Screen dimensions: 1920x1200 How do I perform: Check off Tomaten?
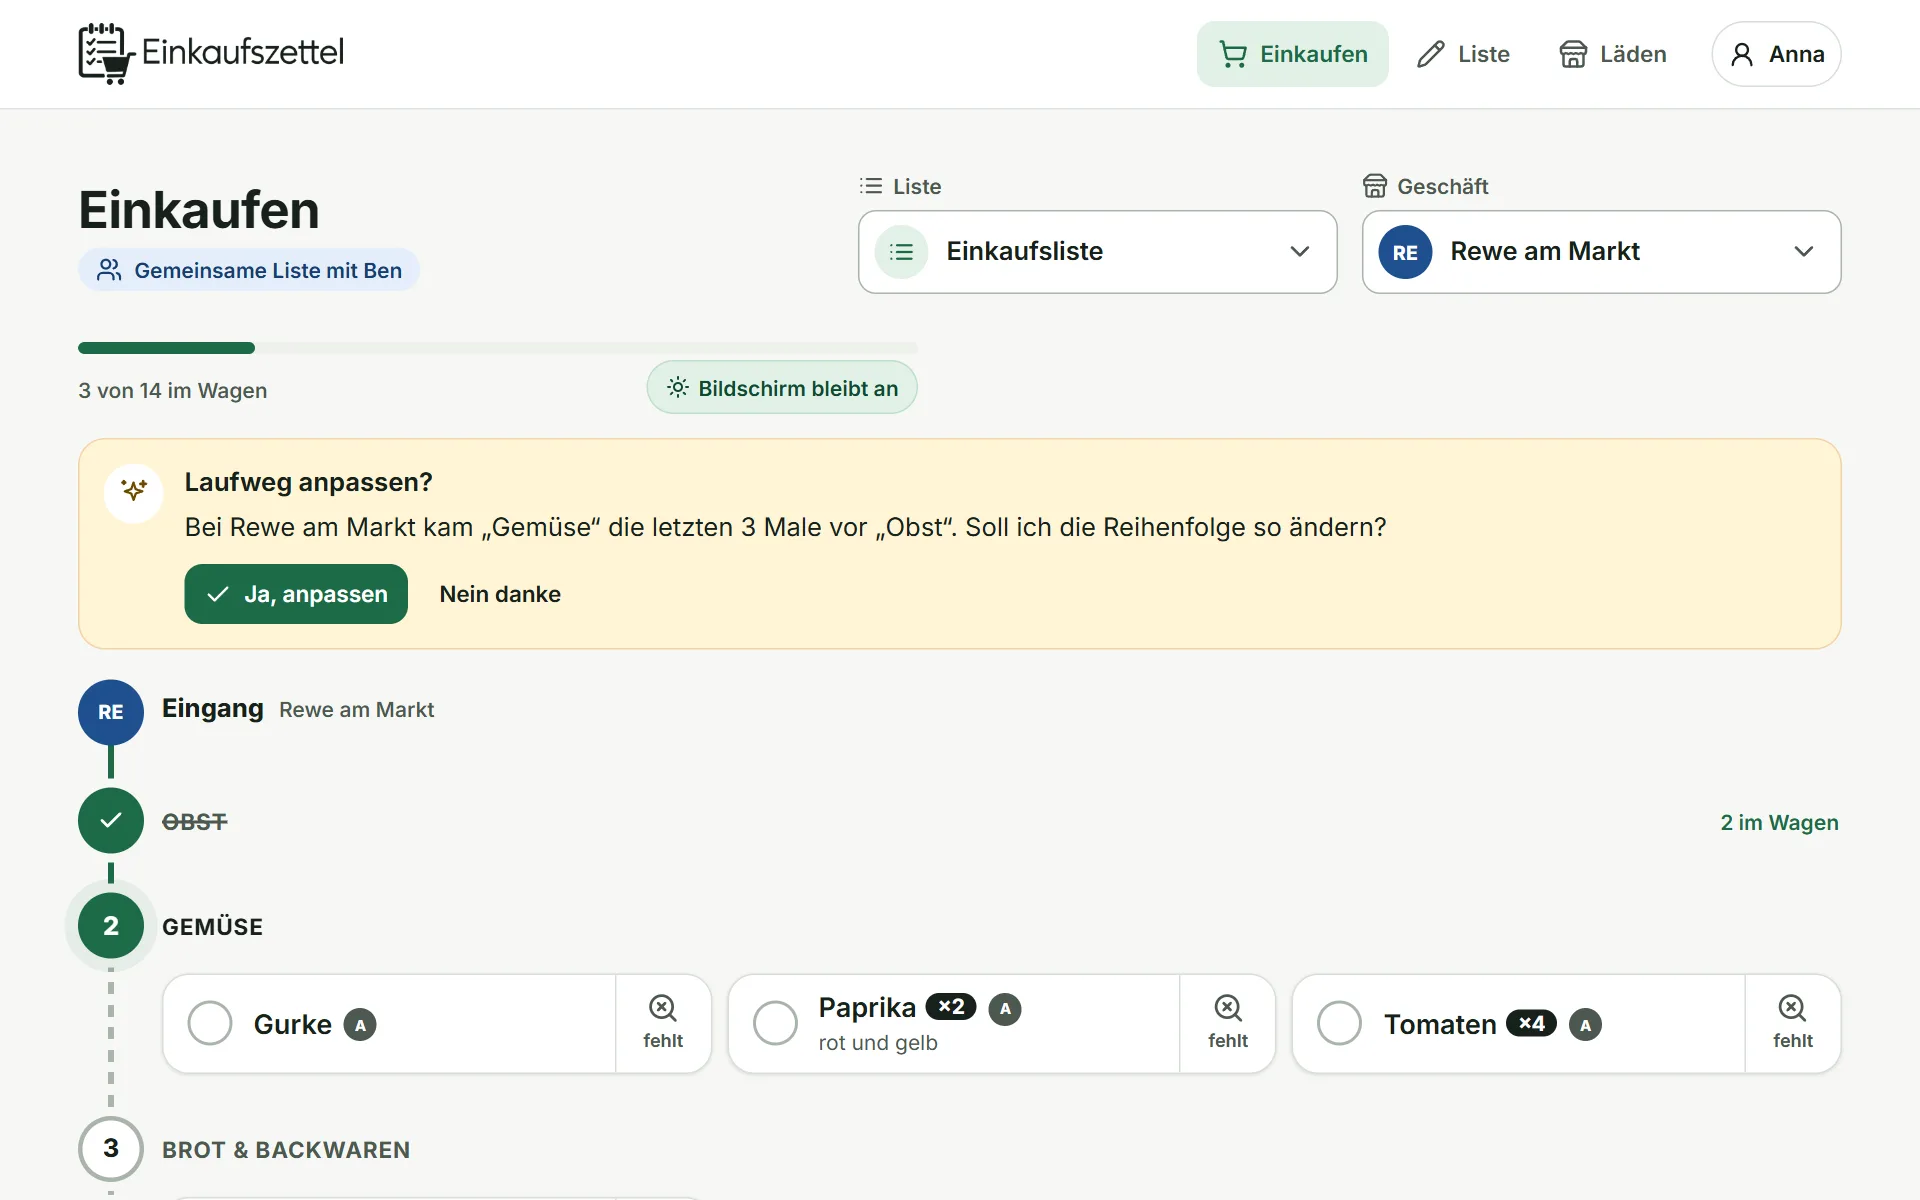coord(1340,1024)
